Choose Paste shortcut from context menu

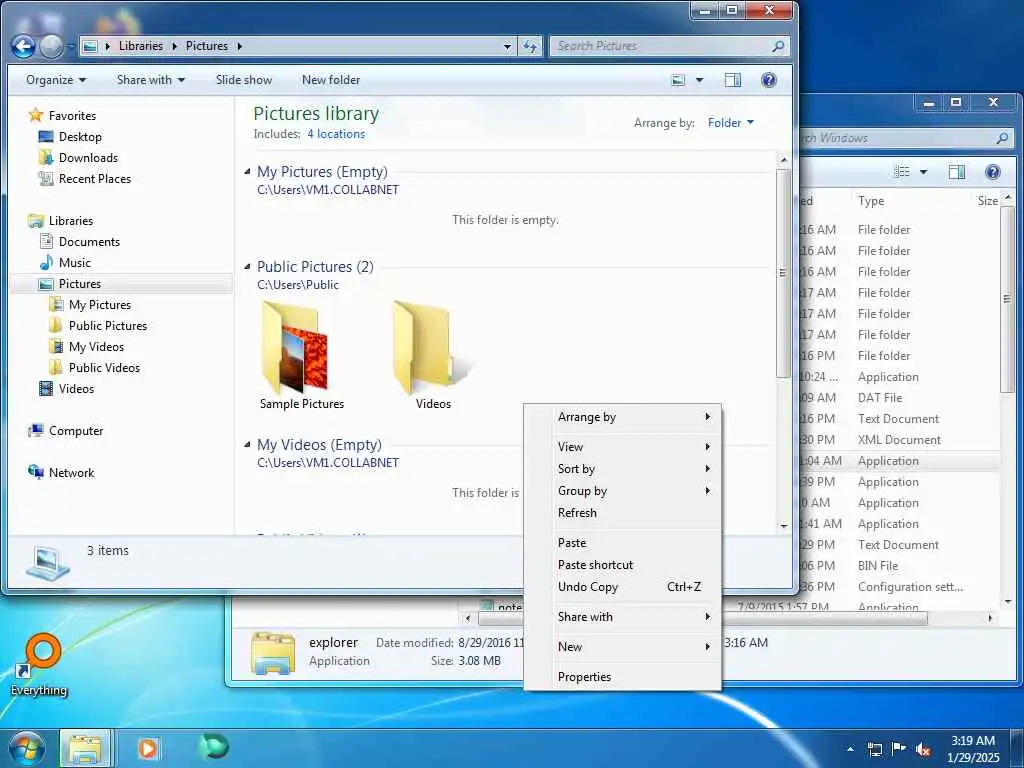coord(622,565)
